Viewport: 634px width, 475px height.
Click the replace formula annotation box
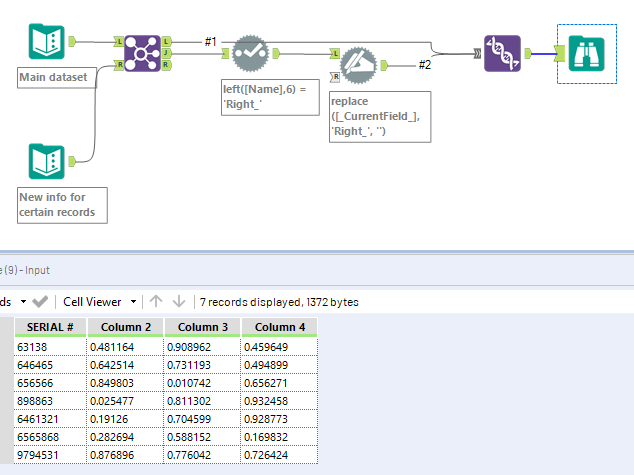coord(379,119)
